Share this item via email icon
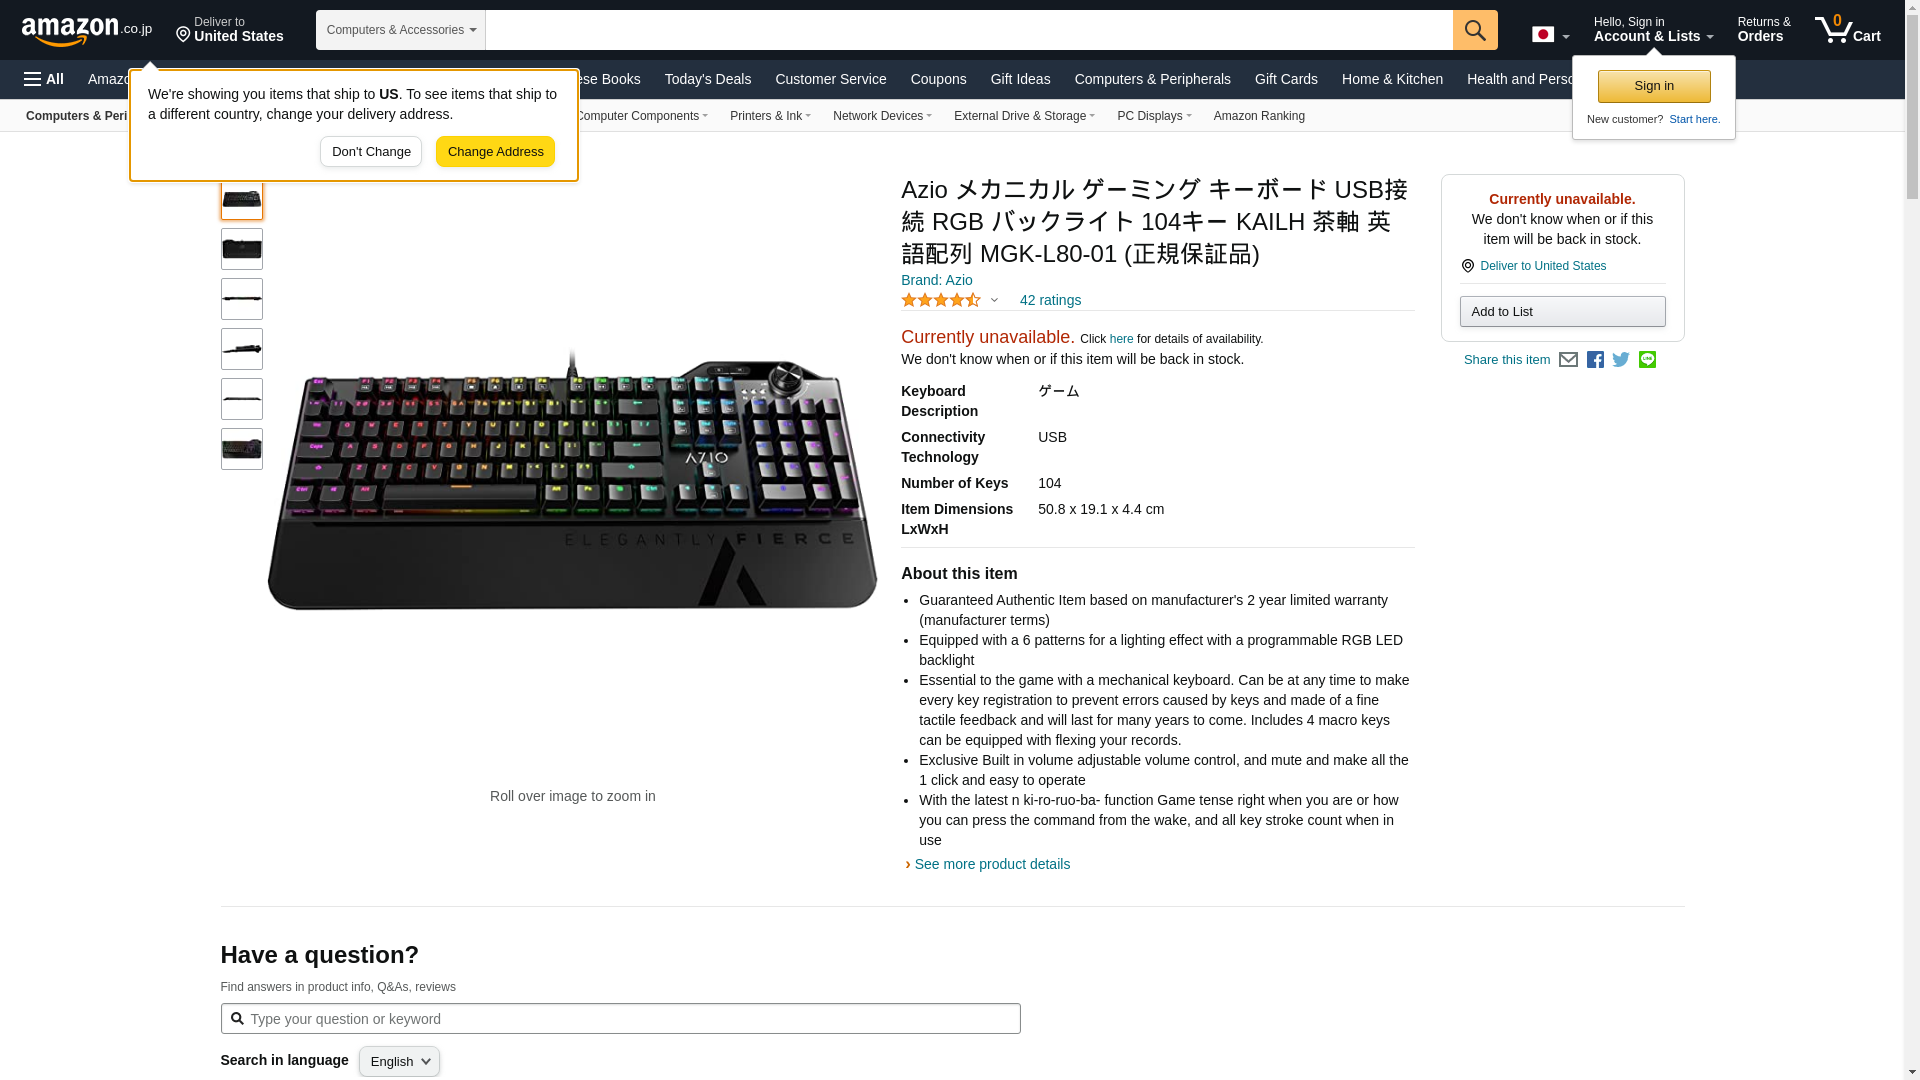The image size is (1920, 1080). tap(1568, 360)
